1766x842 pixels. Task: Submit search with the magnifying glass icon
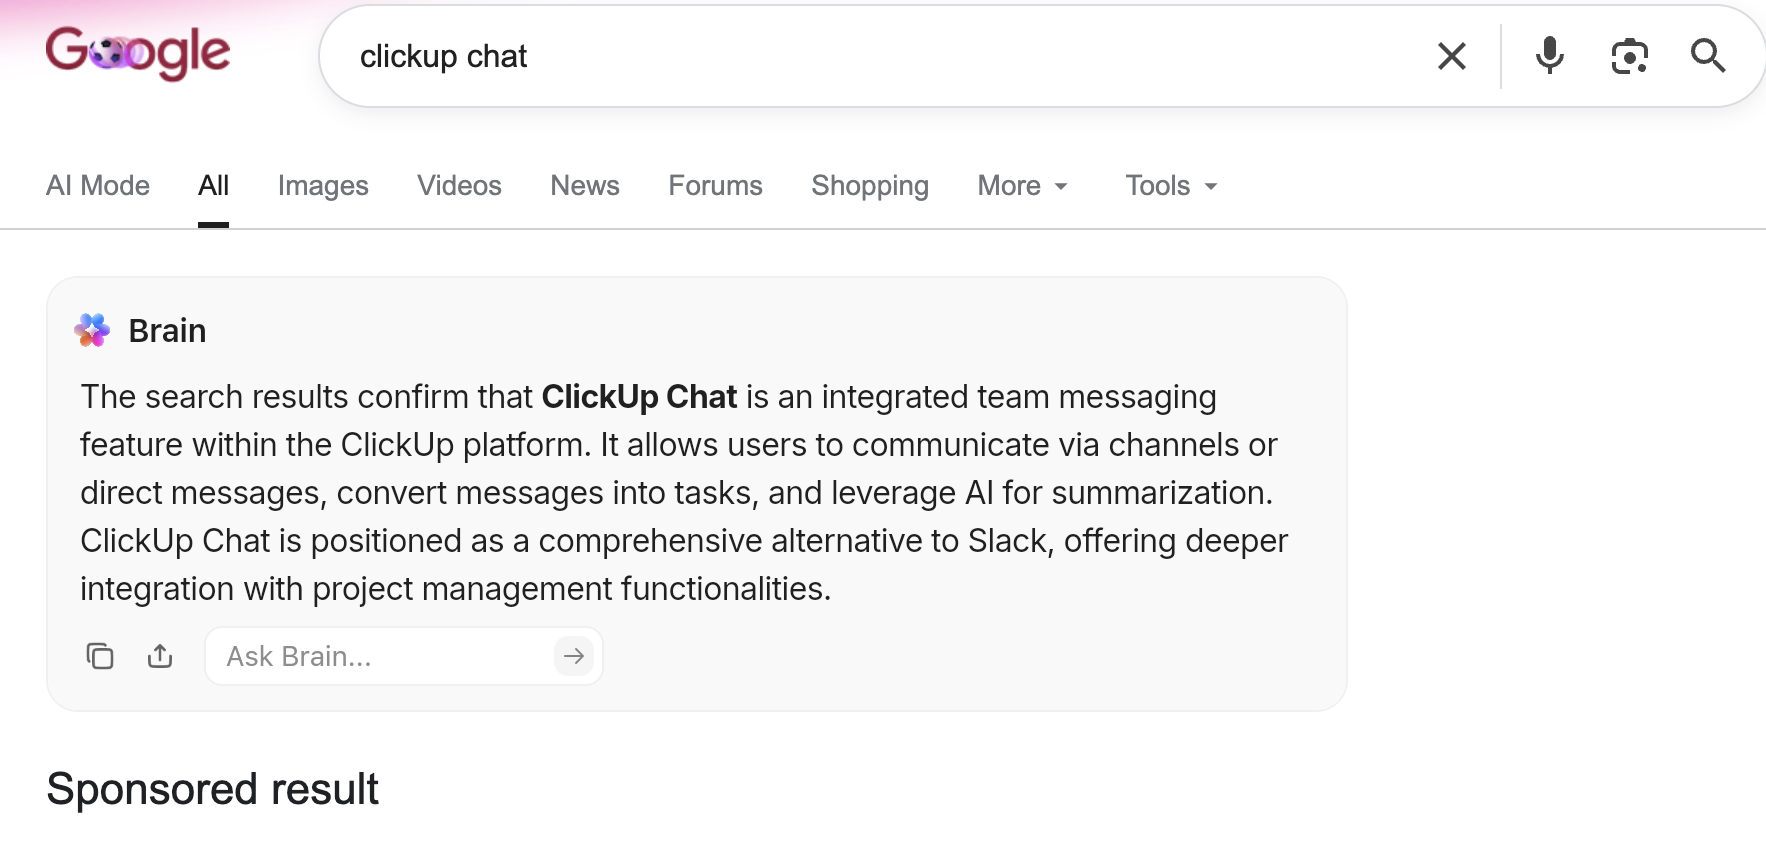pyautogui.click(x=1708, y=56)
